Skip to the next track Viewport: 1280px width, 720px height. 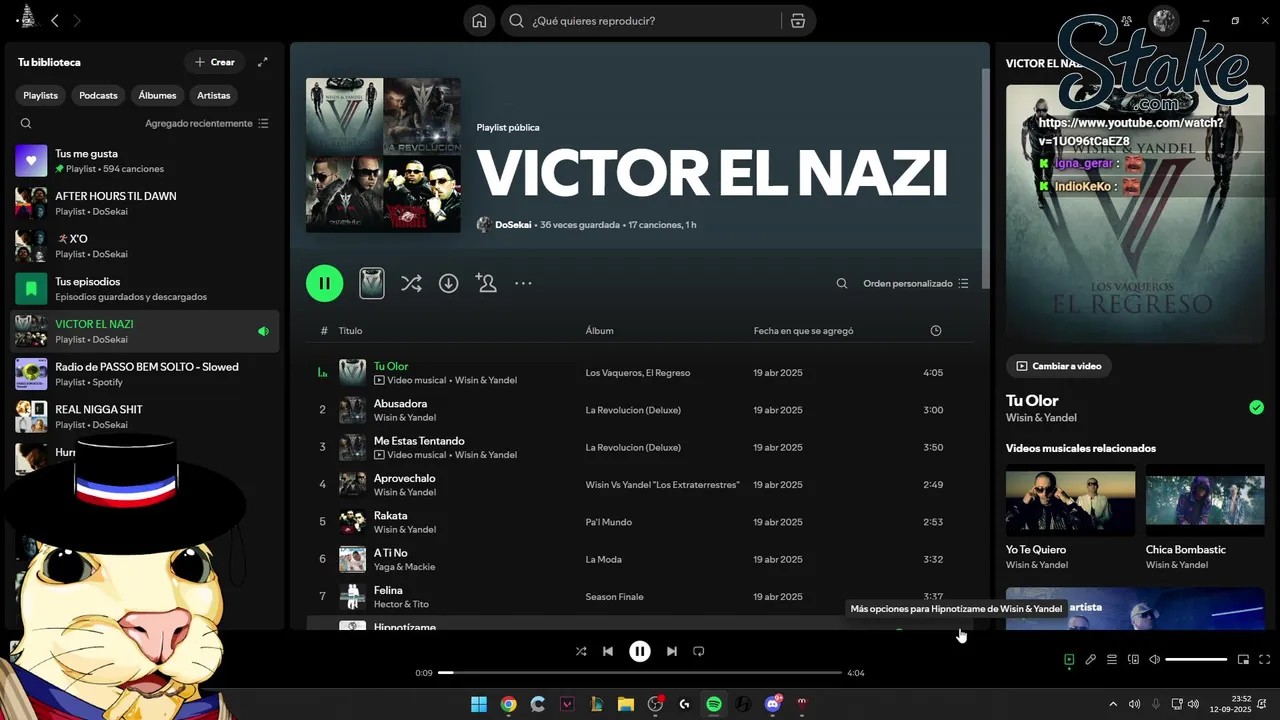tap(672, 651)
